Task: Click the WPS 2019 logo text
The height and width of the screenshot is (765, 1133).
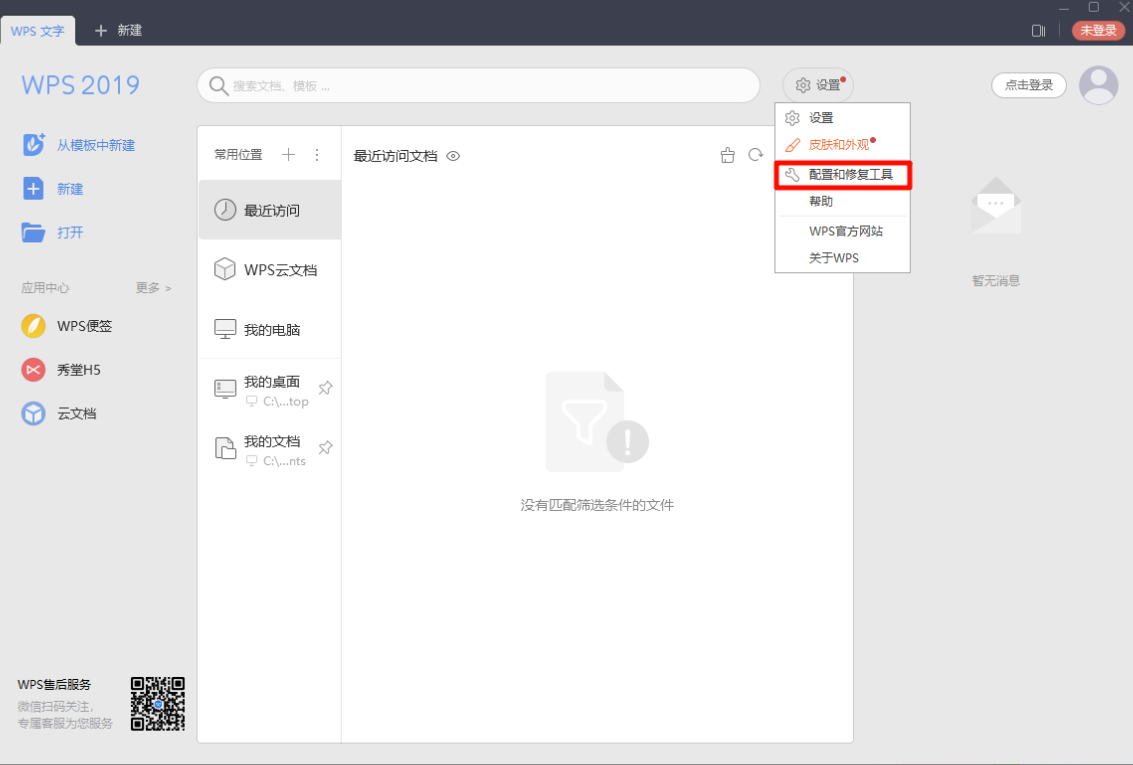Action: pyautogui.click(x=80, y=85)
